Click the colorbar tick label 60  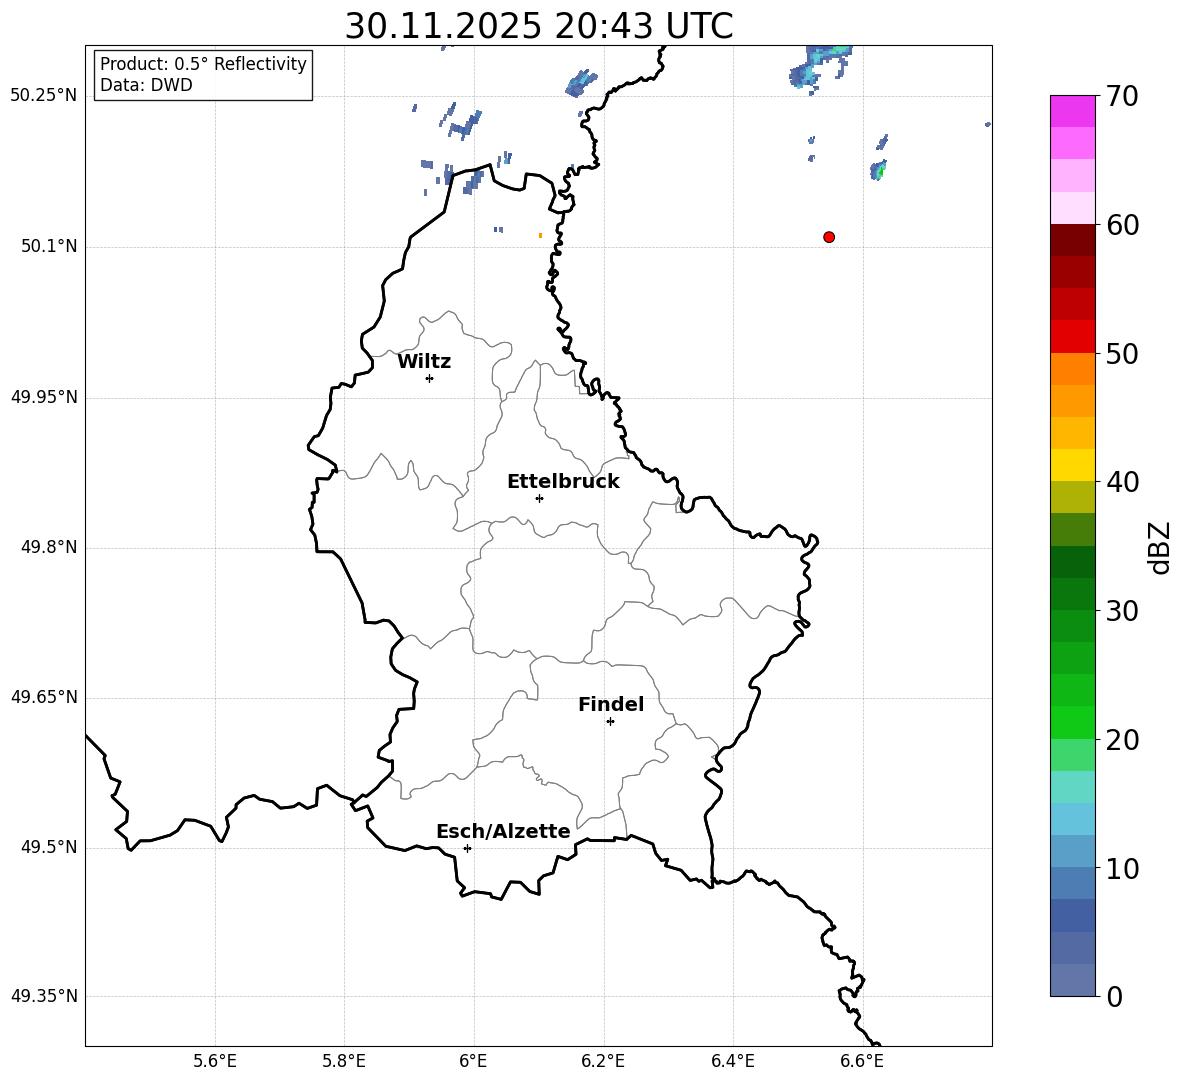tap(1123, 225)
